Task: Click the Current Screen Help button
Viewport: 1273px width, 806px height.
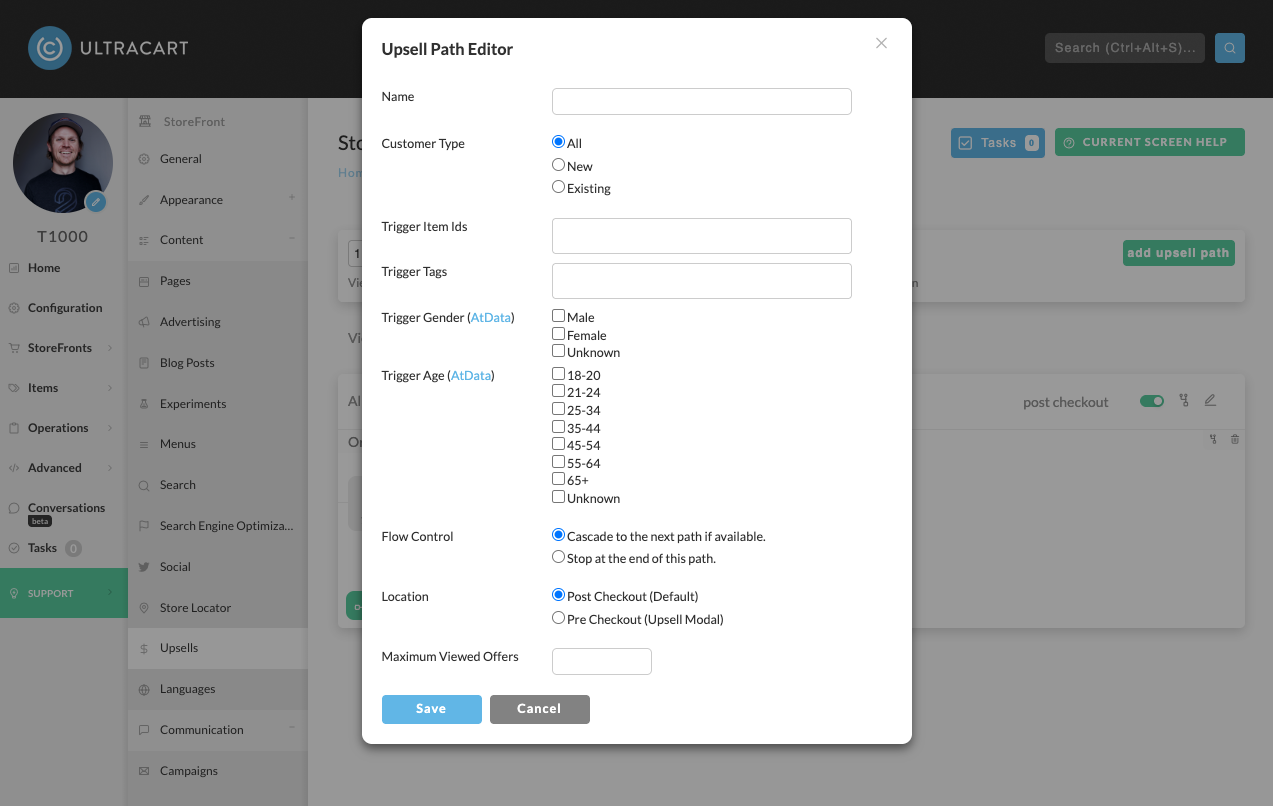Action: click(x=1150, y=142)
